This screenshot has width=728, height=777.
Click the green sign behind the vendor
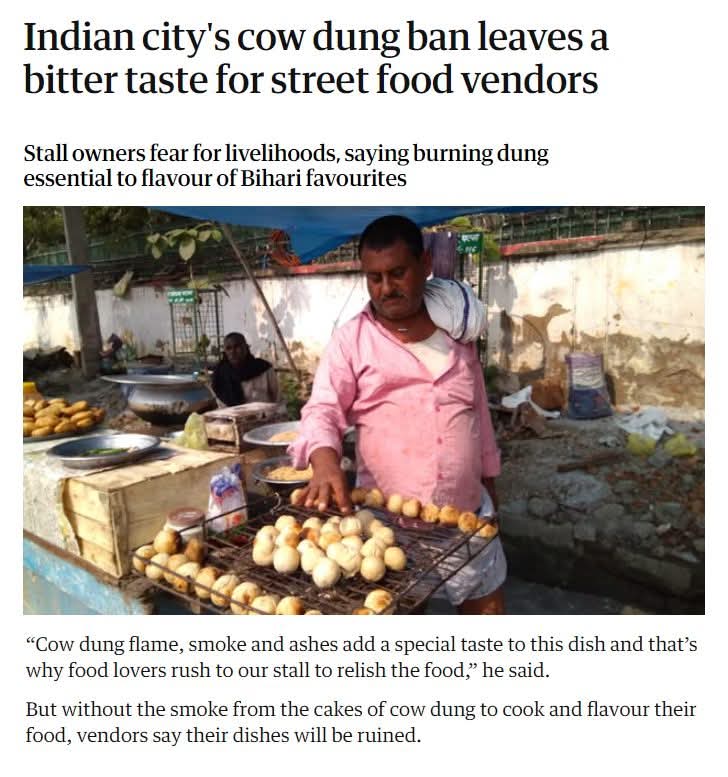(x=469, y=242)
